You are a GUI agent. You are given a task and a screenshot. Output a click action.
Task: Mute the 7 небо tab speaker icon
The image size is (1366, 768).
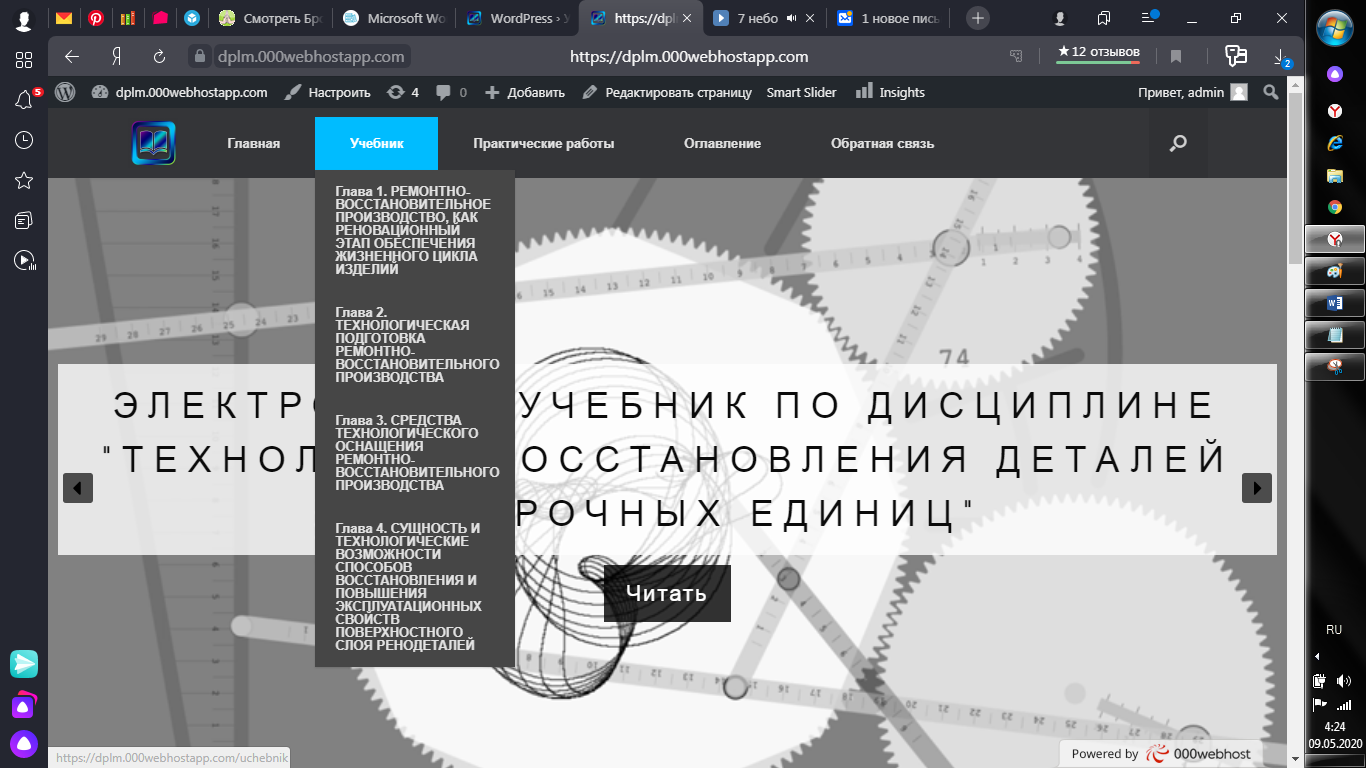point(791,18)
